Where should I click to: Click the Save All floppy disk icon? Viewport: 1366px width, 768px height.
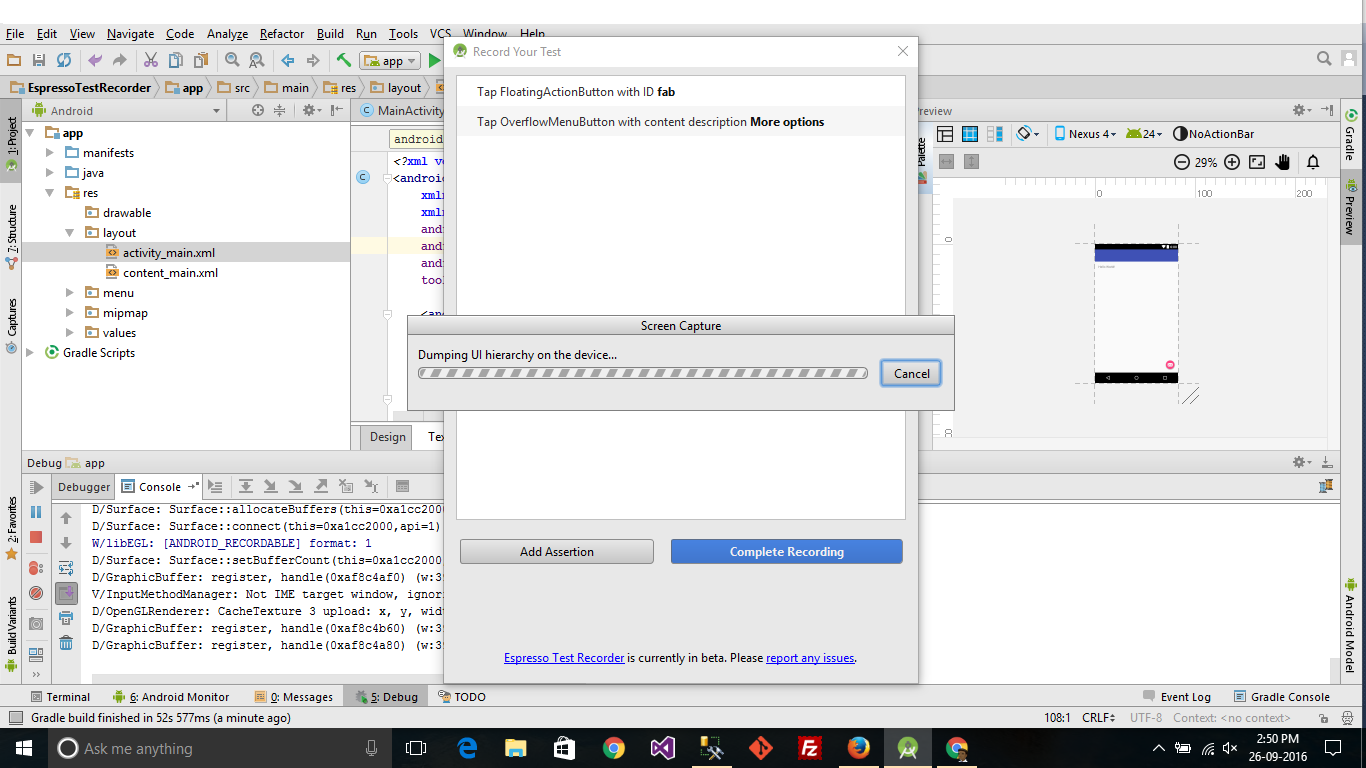click(x=39, y=61)
